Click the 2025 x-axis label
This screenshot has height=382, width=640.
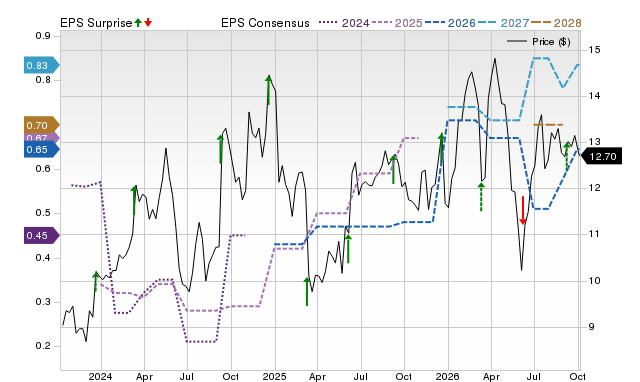(274, 376)
